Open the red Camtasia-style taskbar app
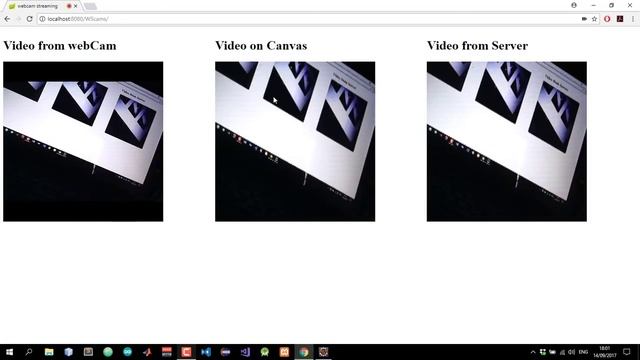 point(186,352)
